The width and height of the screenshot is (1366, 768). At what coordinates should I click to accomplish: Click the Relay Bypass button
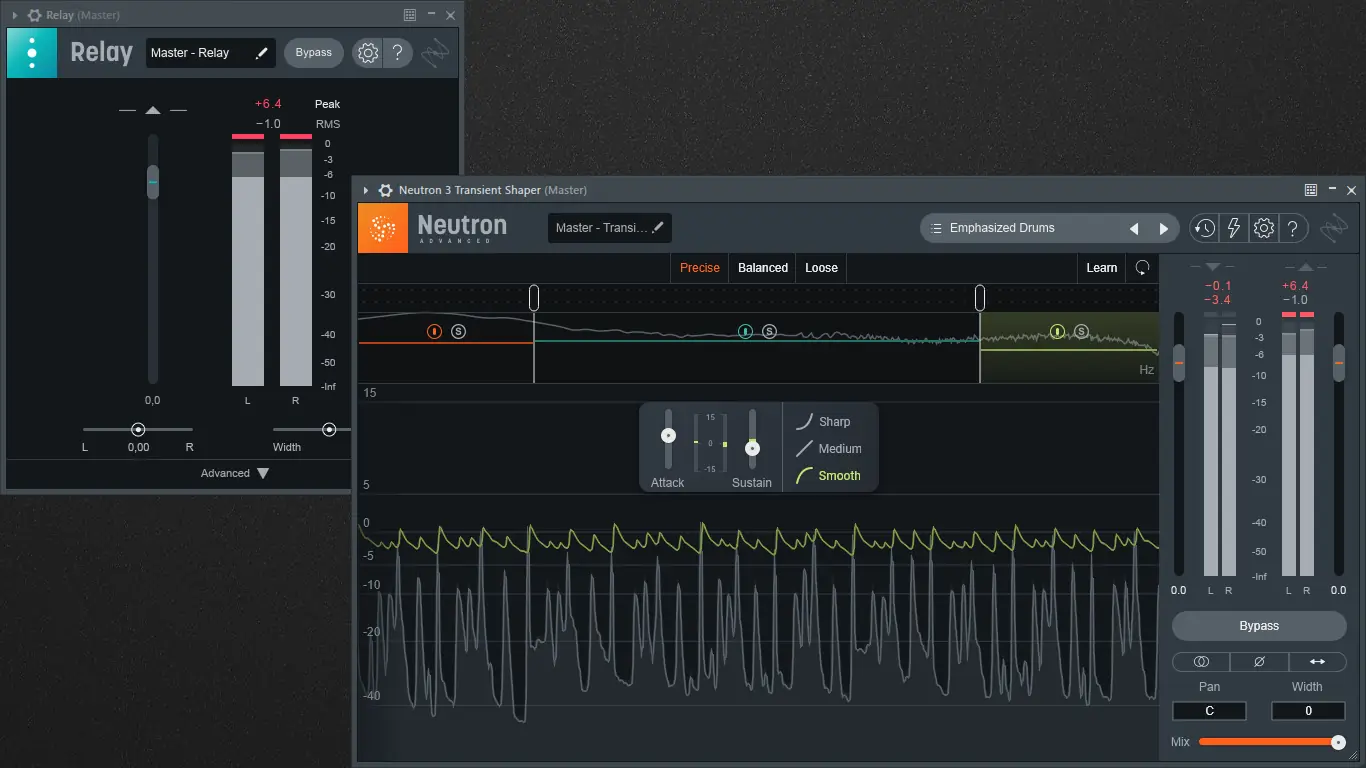click(x=314, y=53)
